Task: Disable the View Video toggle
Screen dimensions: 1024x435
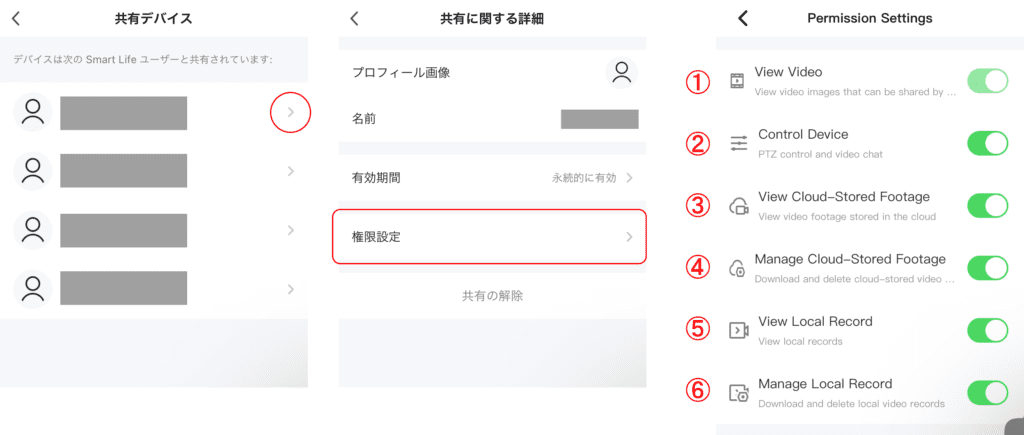Action: 987,81
